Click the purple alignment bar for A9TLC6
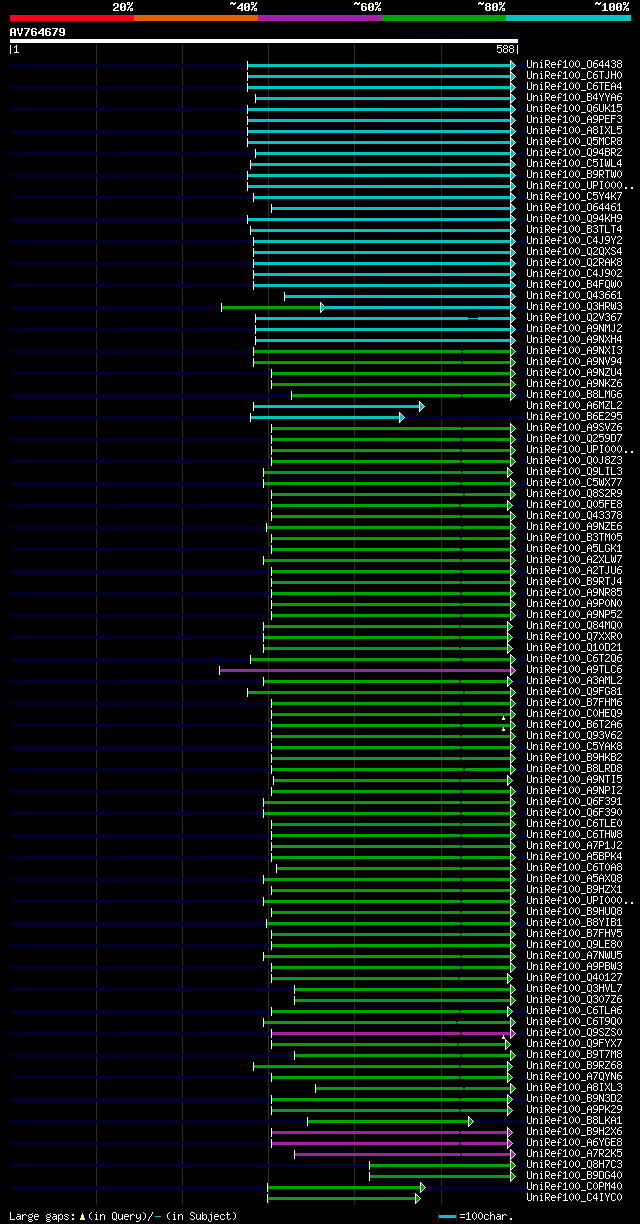640x1224 pixels. (367, 670)
